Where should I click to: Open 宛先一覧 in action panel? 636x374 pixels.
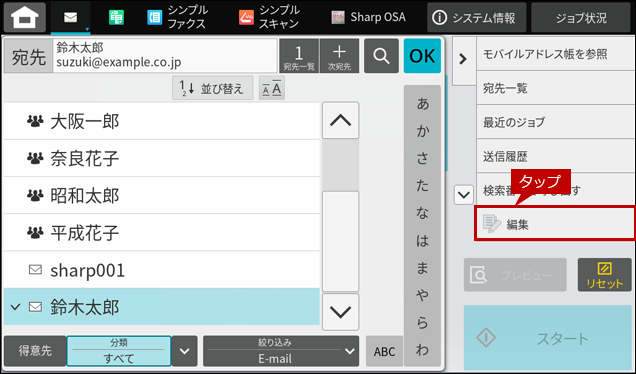(556, 88)
